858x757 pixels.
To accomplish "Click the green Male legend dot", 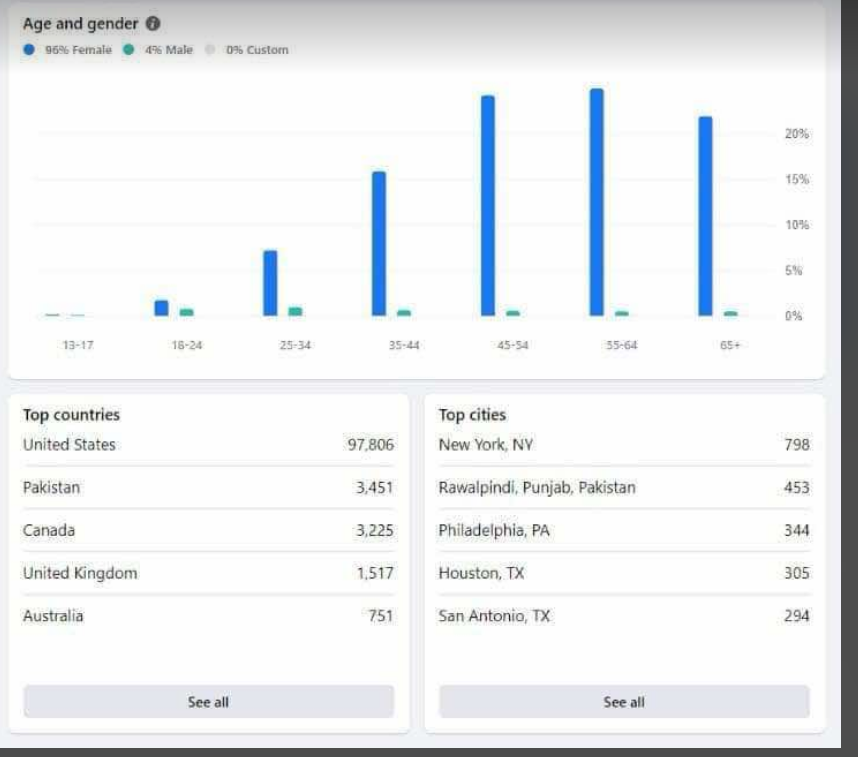I will [x=129, y=50].
